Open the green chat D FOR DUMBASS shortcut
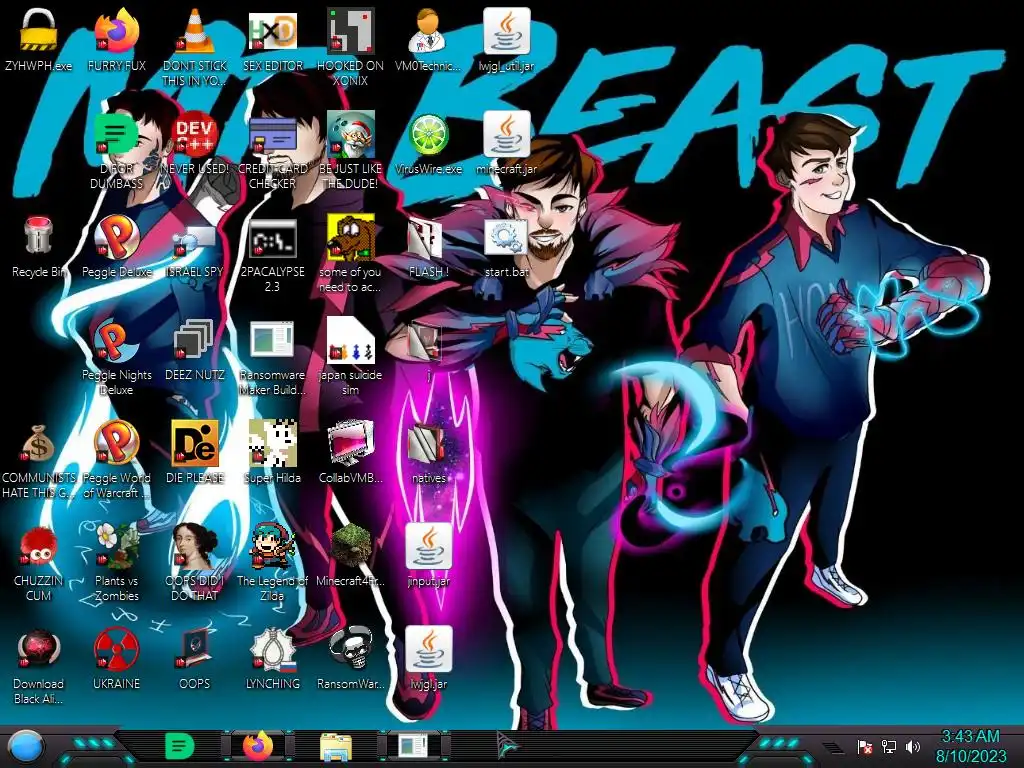 tap(116, 133)
